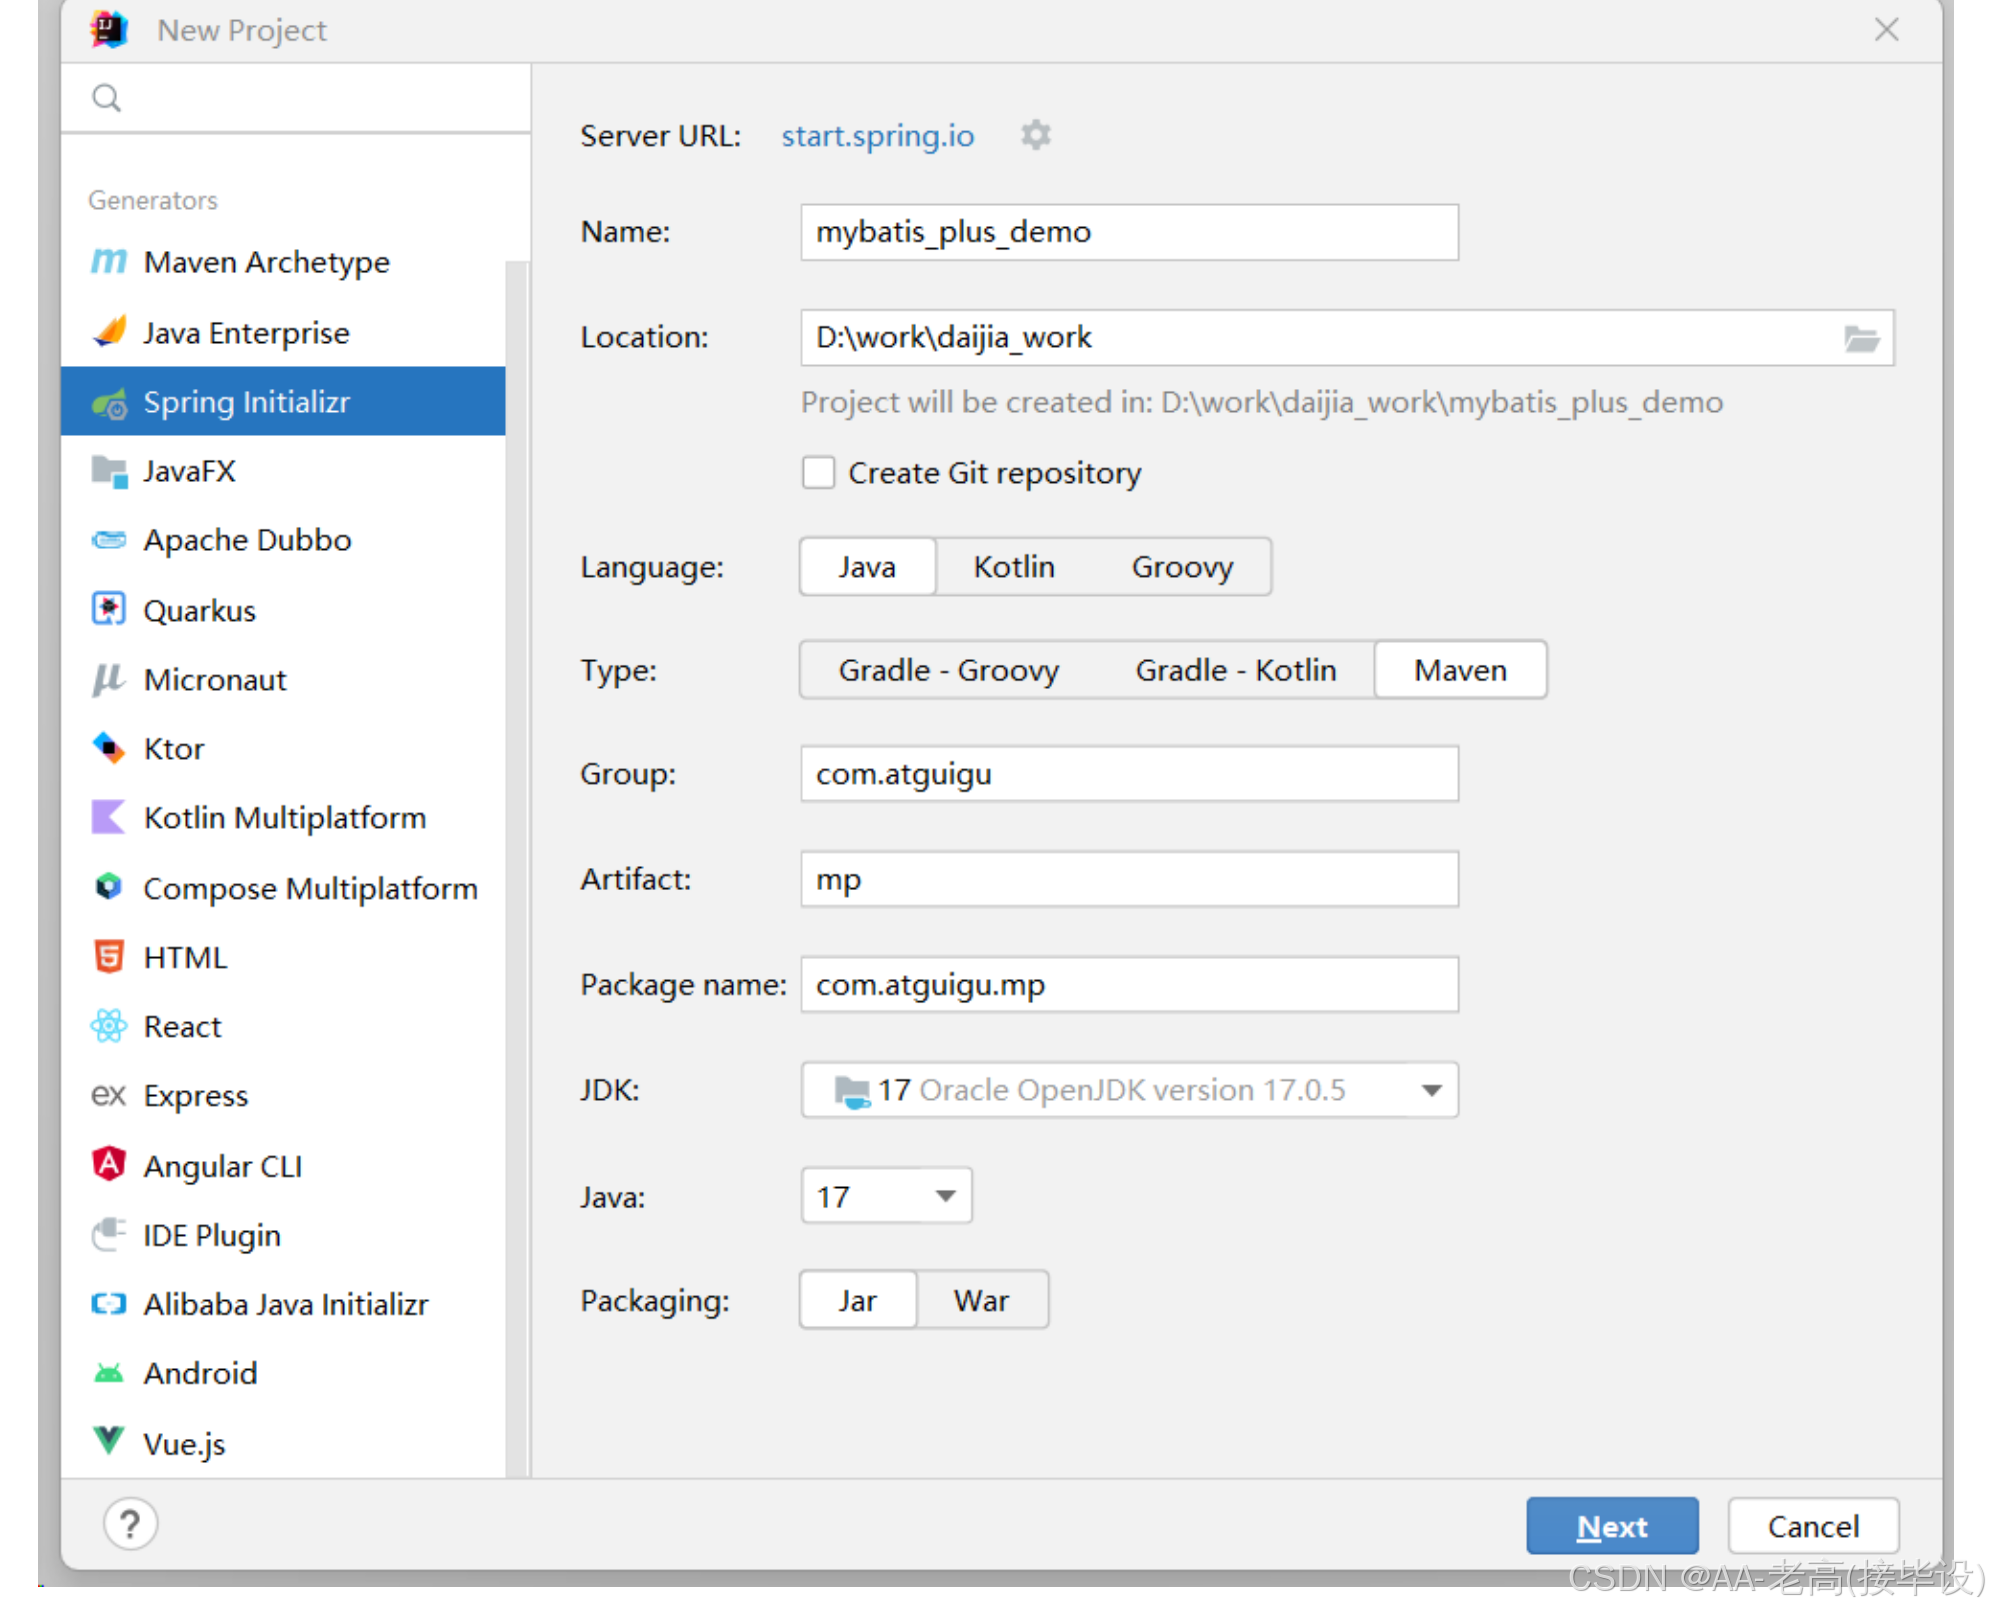1990x1612 pixels.
Task: Click the Express ex icon
Action: click(108, 1095)
